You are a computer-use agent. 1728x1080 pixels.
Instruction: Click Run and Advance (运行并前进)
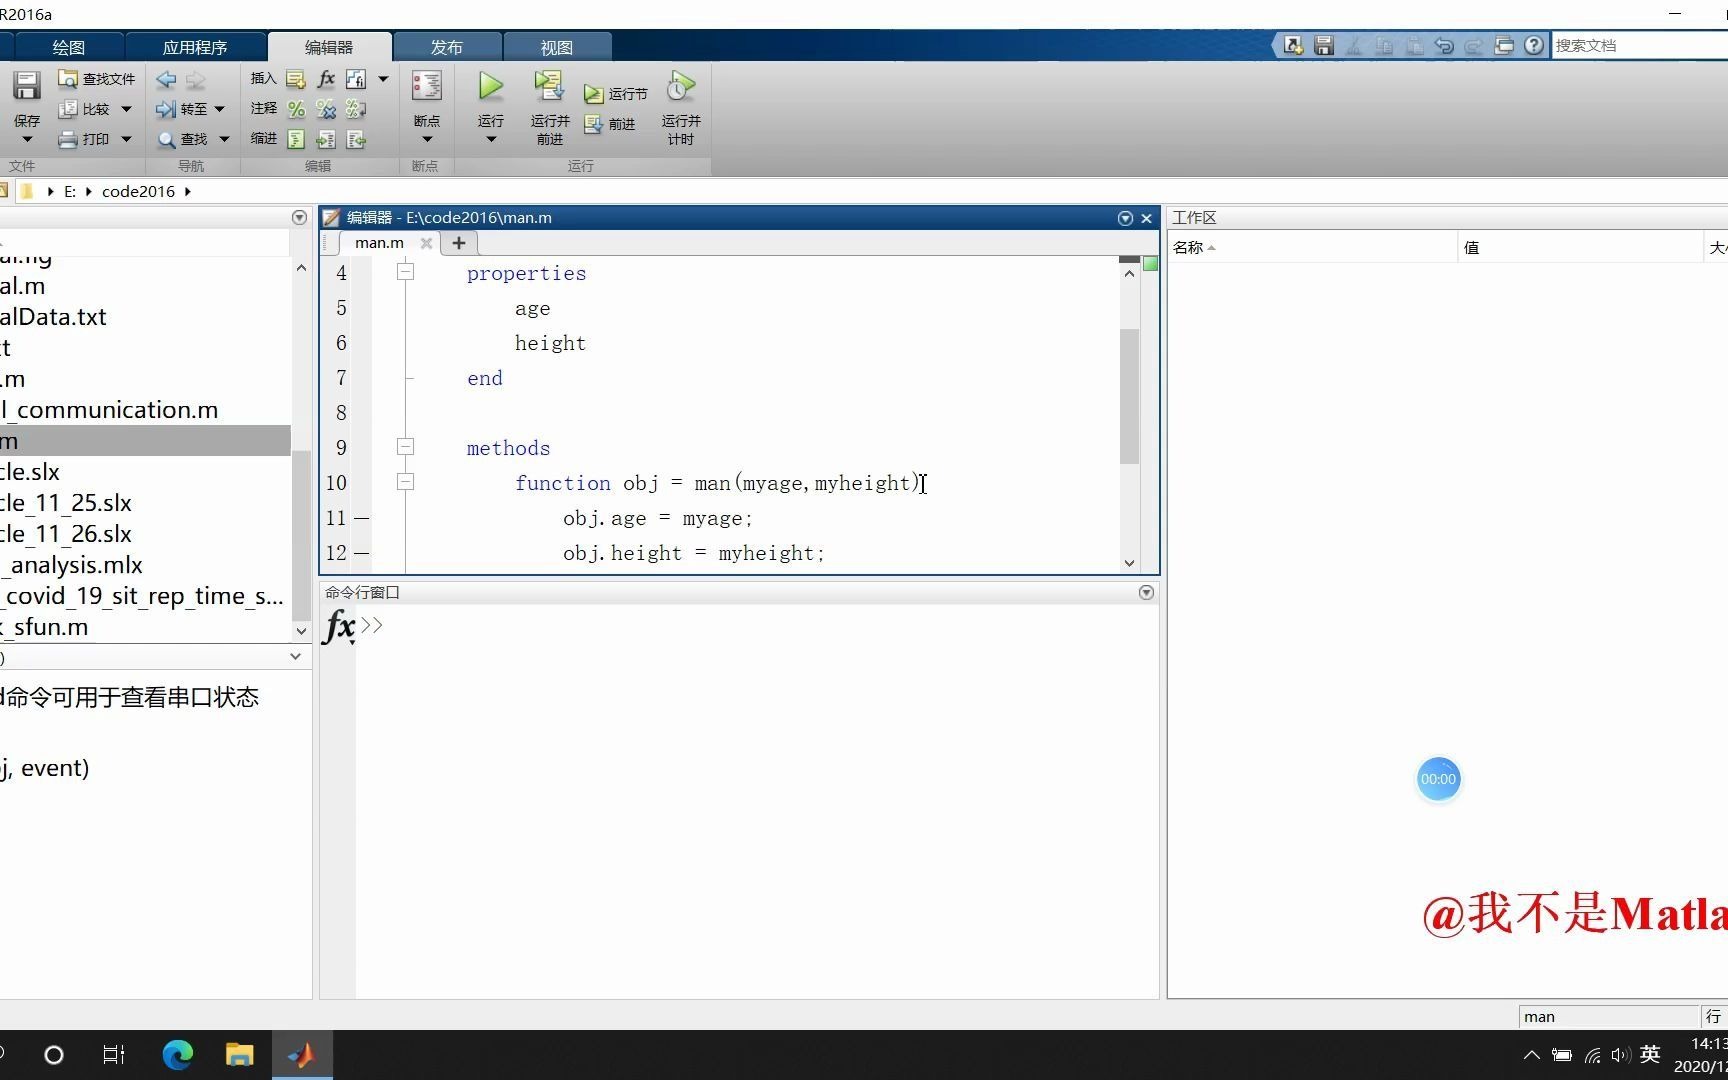[x=549, y=108]
